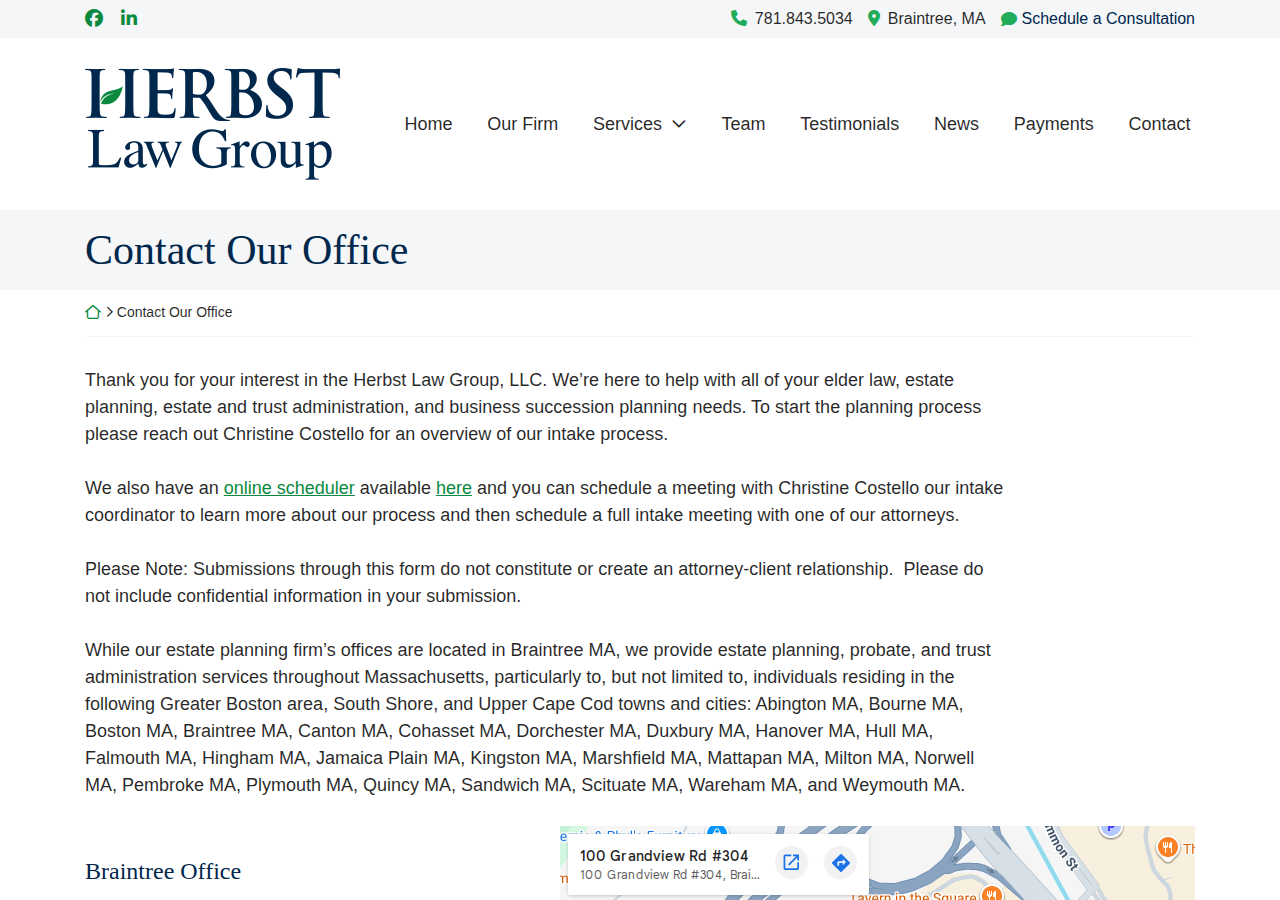Click the 'here' scheduler link

454,488
